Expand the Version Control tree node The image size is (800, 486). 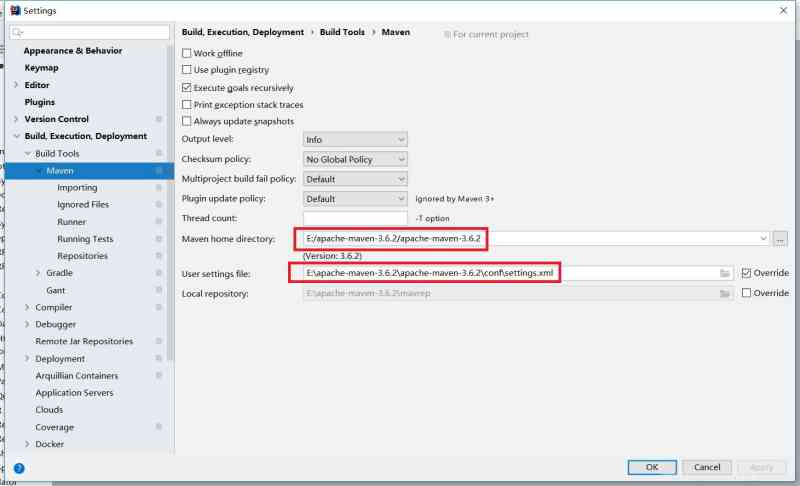tap(16, 119)
